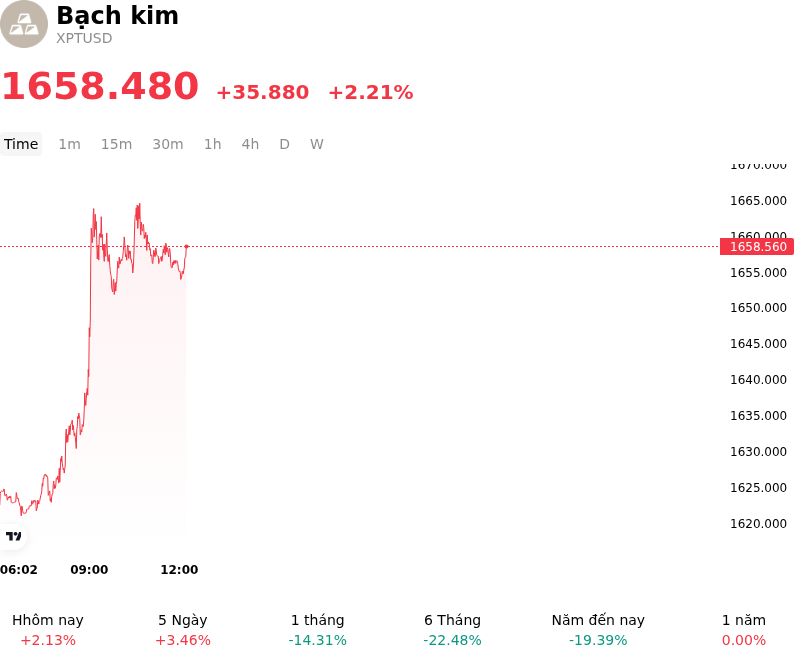This screenshot has width=800, height=660.
Task: Open the TradingView logo badge
Action: click(x=13, y=536)
